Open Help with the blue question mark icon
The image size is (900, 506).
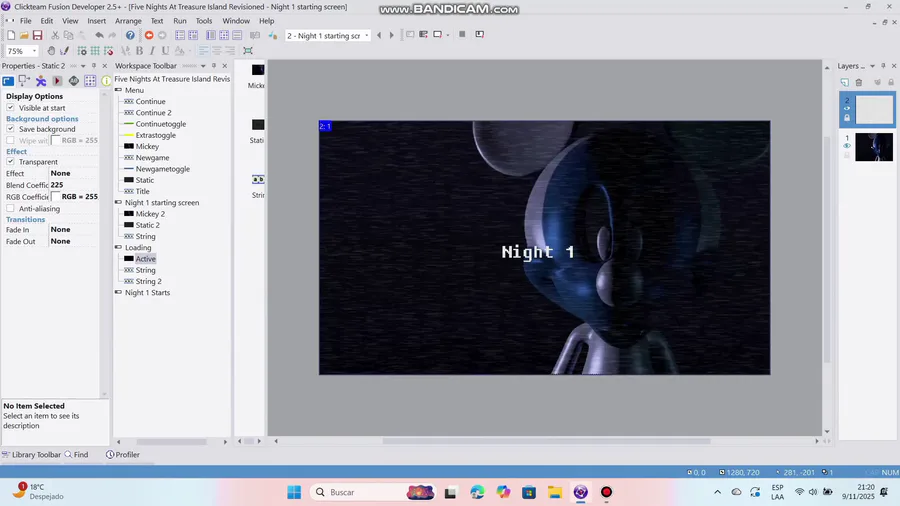tap(130, 36)
